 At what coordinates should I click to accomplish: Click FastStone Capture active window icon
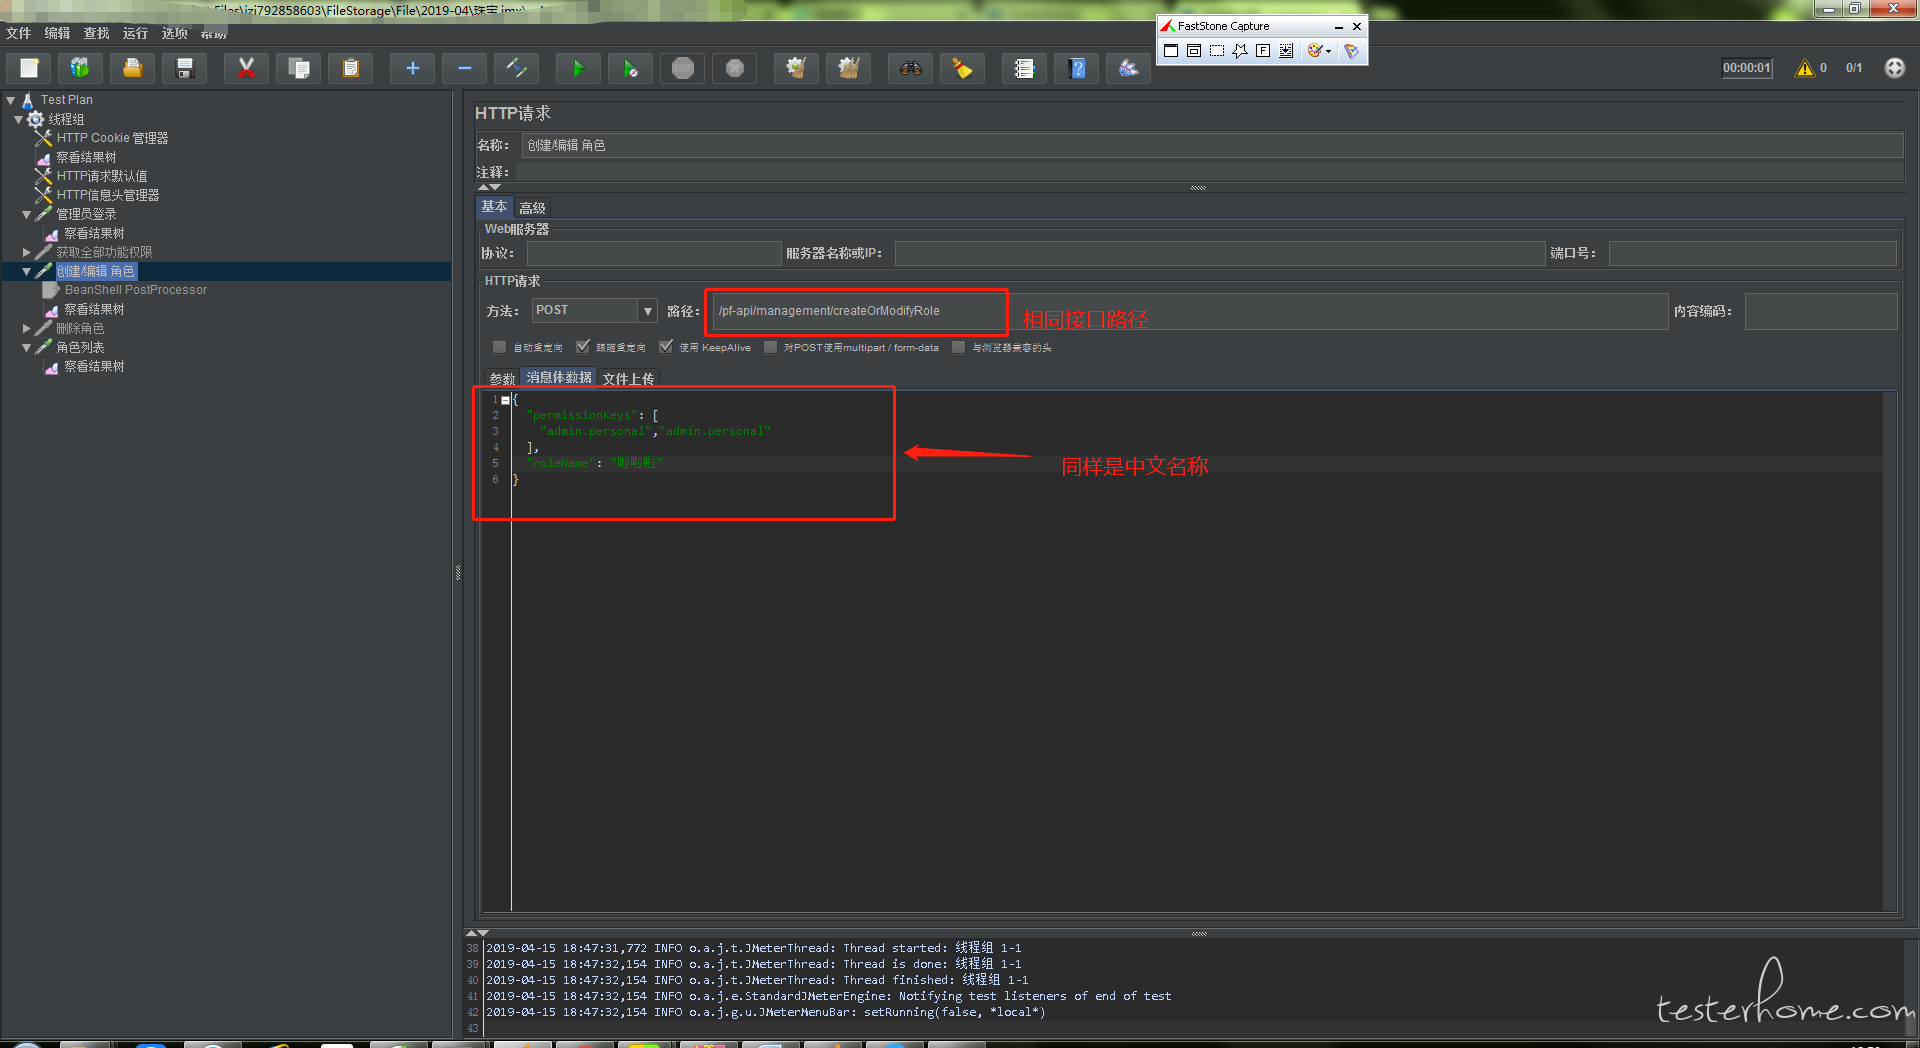[x=1171, y=51]
